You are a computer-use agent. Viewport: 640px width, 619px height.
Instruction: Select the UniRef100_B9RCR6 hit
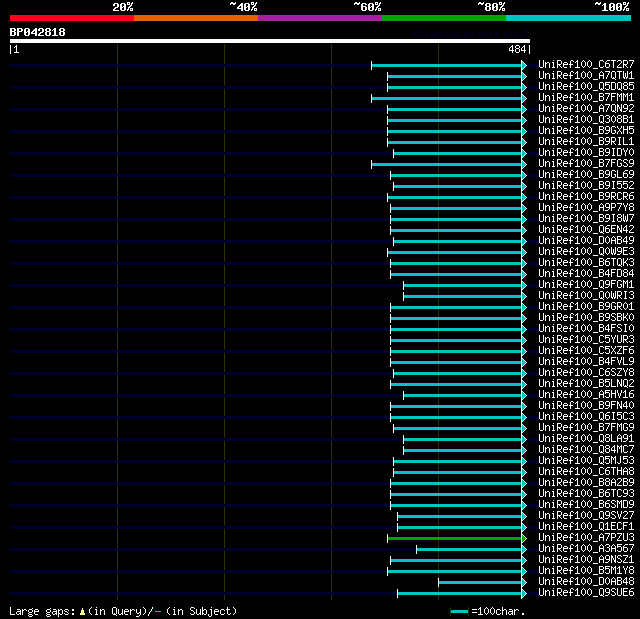click(x=586, y=197)
